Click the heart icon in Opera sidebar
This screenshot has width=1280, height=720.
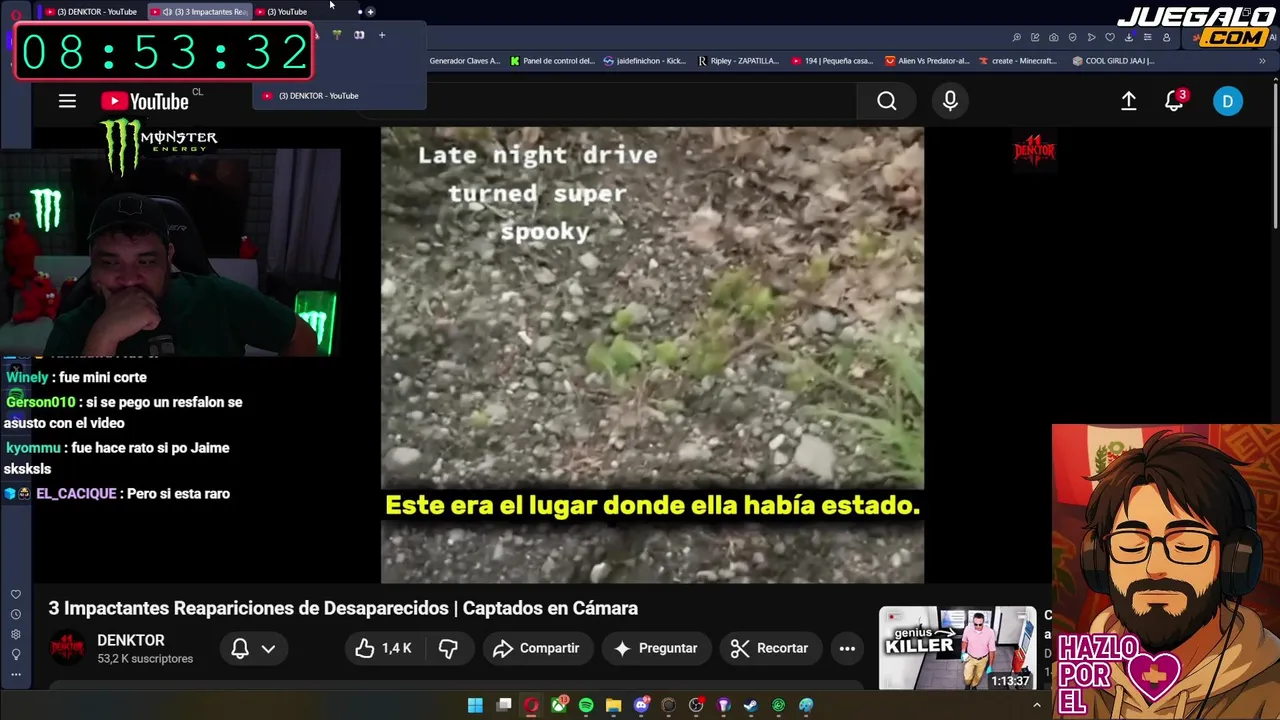click(15, 594)
